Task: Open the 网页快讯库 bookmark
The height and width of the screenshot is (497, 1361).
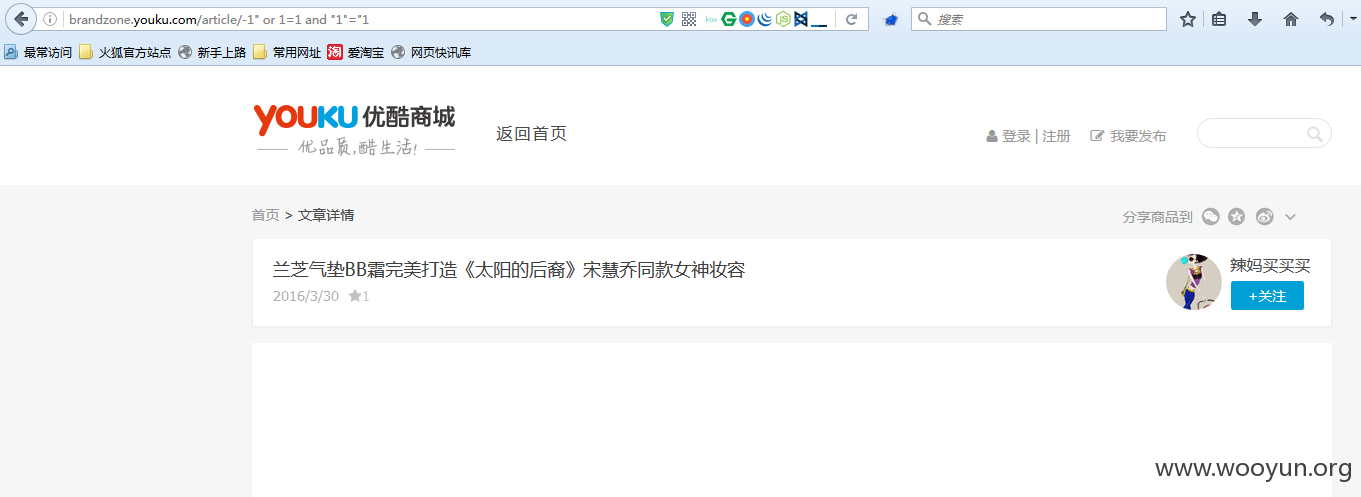Action: [x=431, y=52]
